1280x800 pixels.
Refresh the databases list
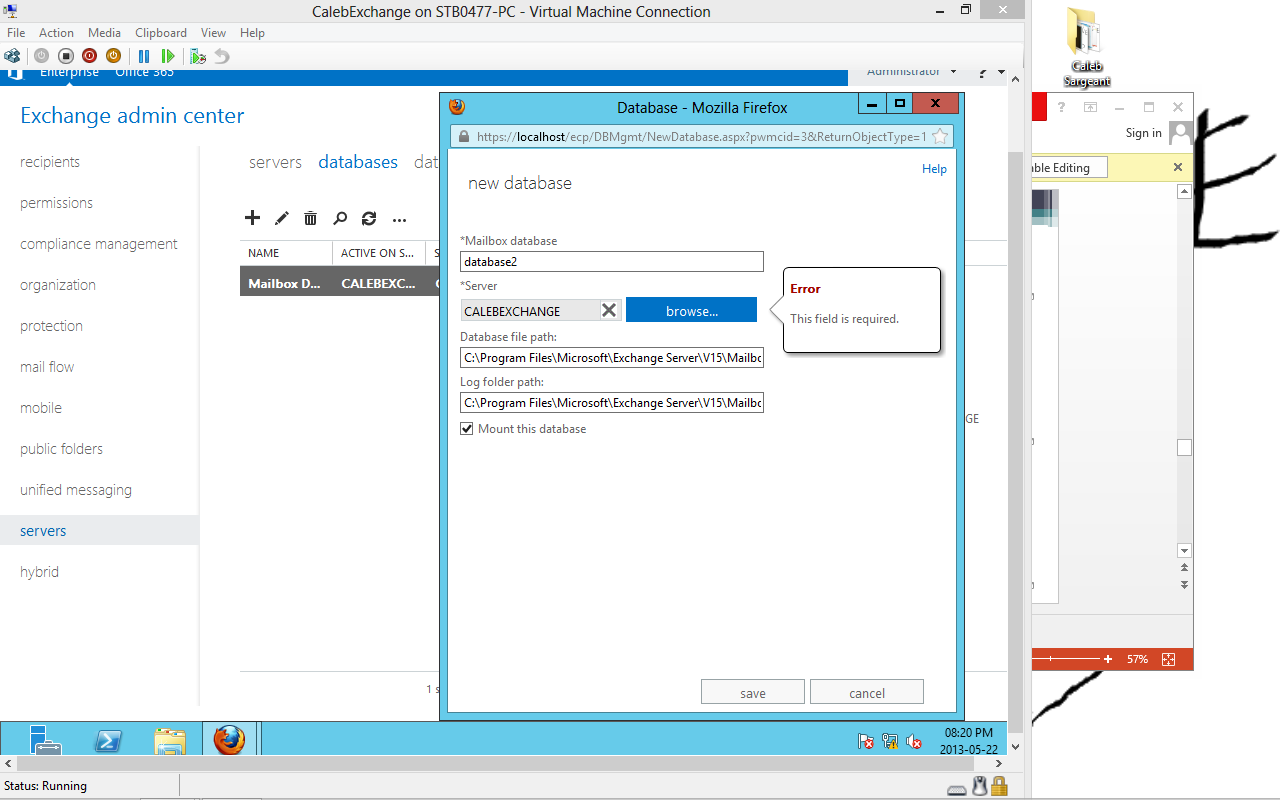(x=369, y=218)
